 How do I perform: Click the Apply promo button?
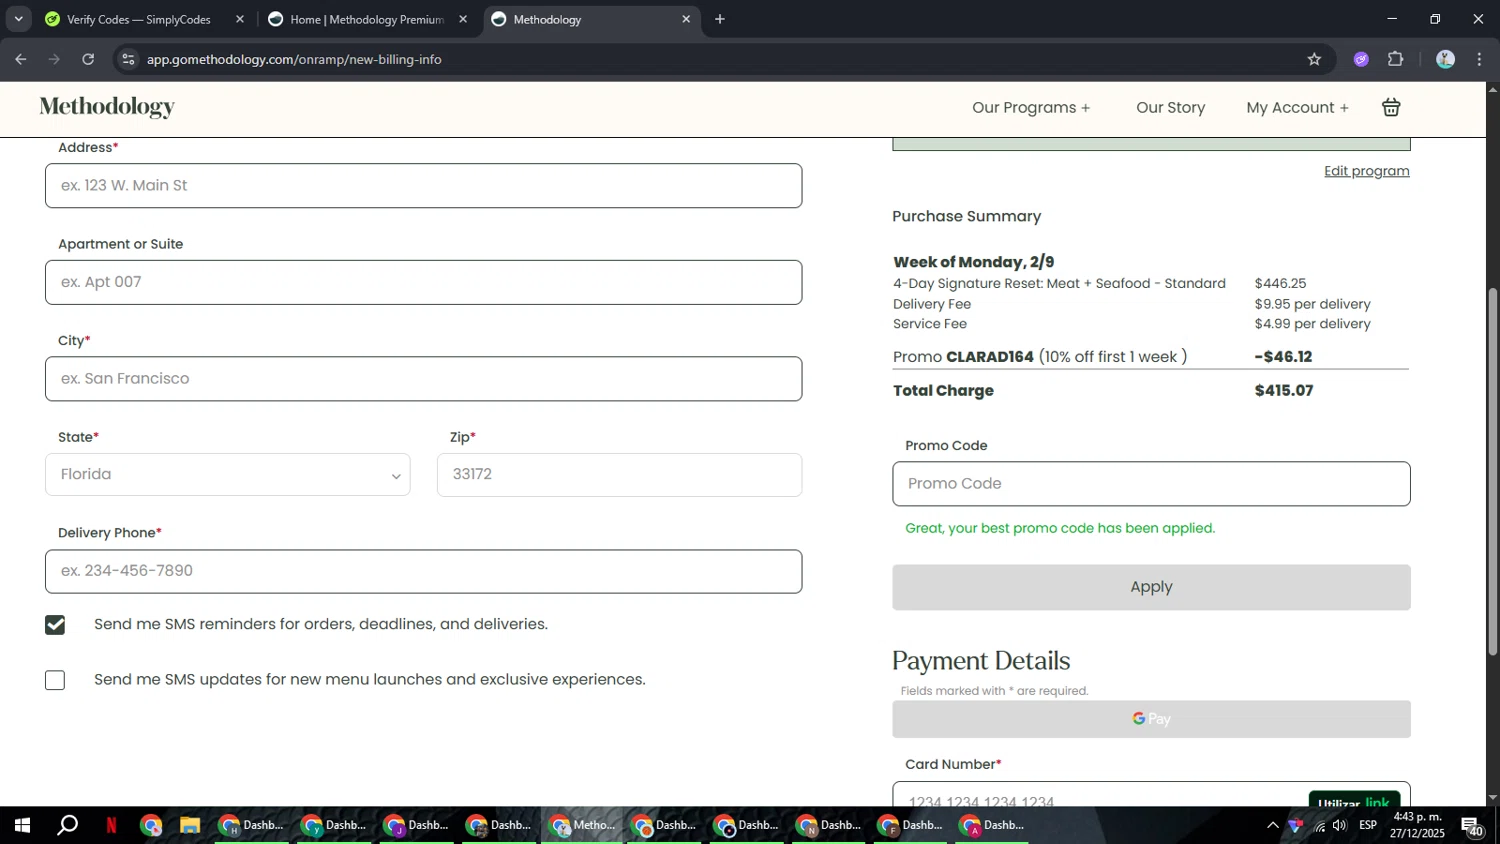(x=1151, y=587)
